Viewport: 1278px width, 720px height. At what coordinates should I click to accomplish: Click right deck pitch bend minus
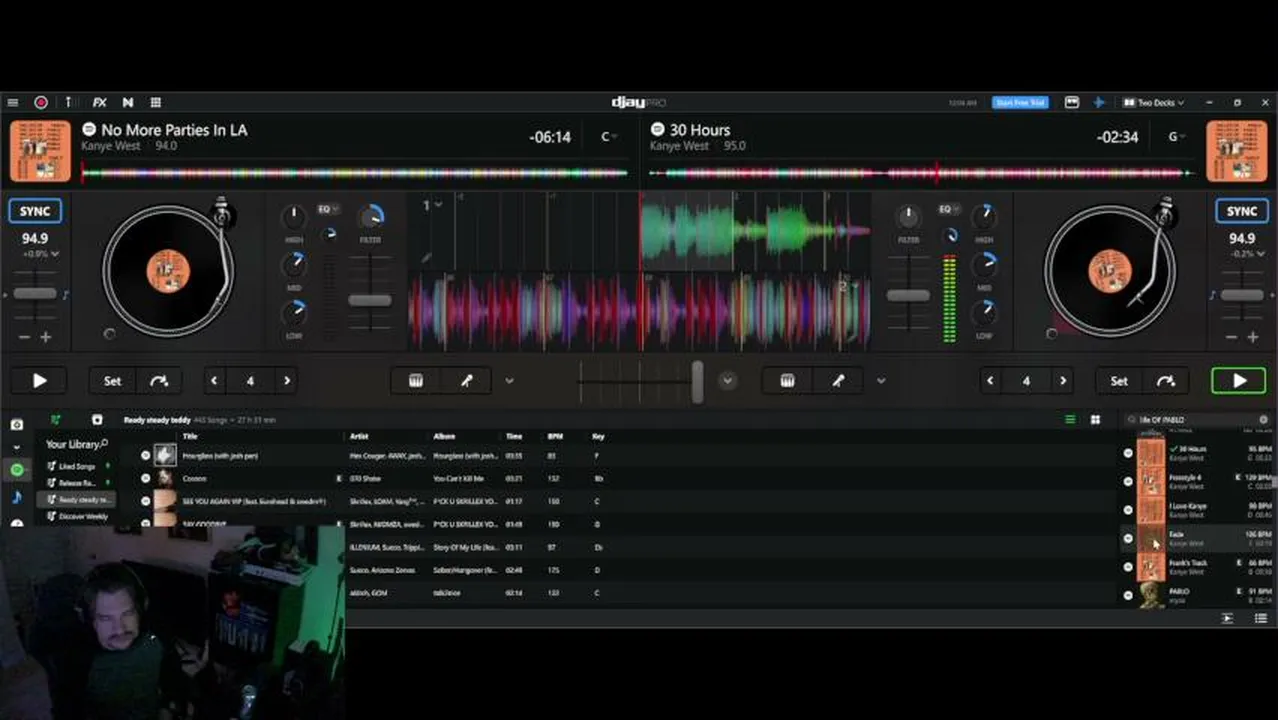pyautogui.click(x=1232, y=338)
